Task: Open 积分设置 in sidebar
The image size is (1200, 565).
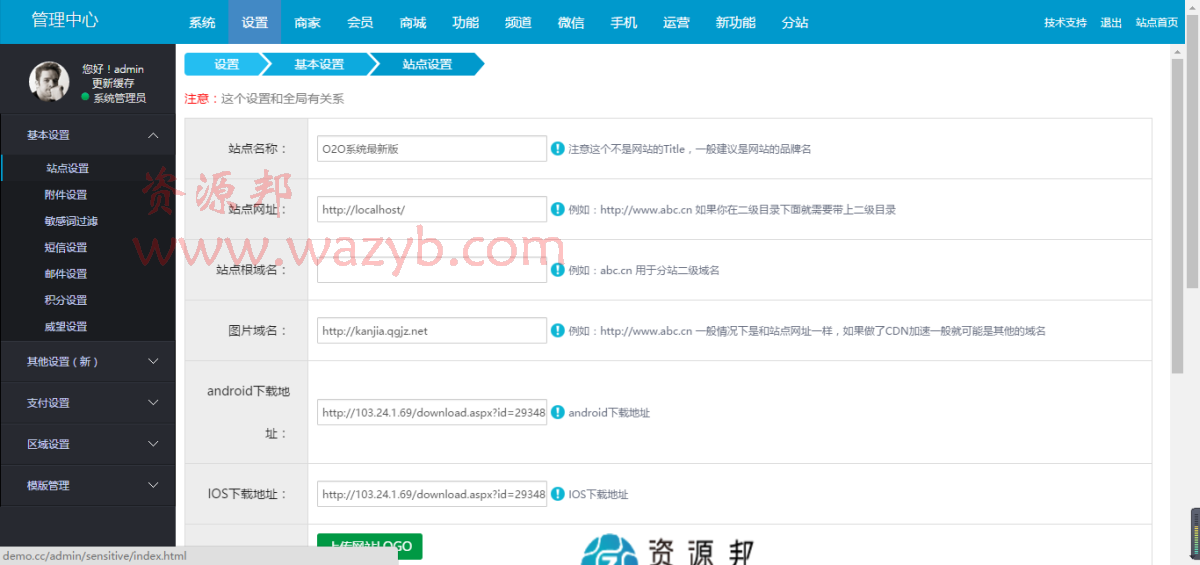Action: 66,300
